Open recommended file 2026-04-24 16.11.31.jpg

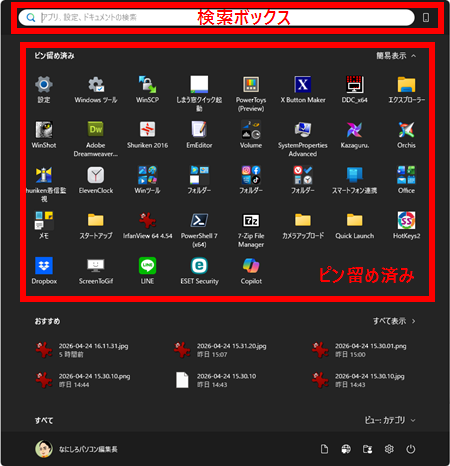[82, 350]
